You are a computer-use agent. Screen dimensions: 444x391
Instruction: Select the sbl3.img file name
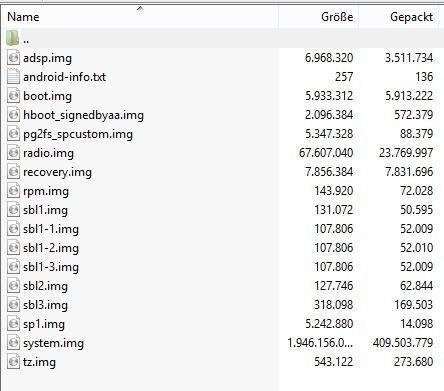45,305
